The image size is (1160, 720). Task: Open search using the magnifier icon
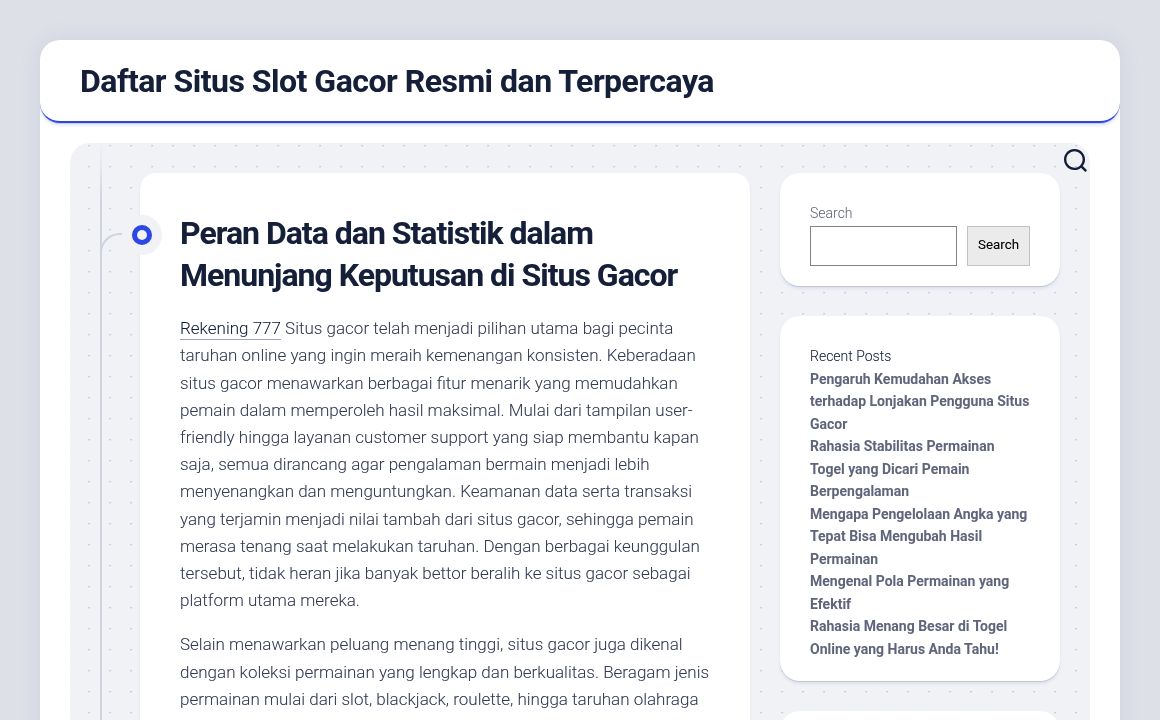click(x=1075, y=160)
